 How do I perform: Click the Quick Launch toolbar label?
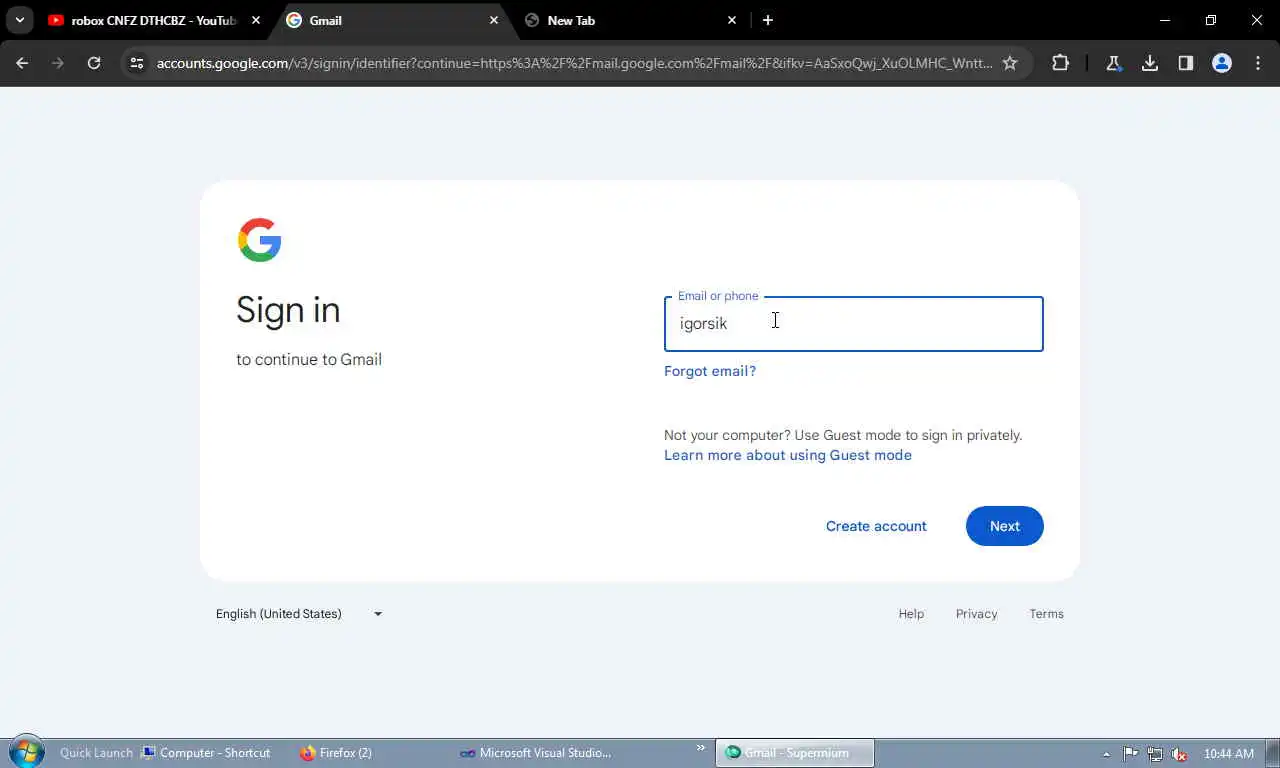96,753
